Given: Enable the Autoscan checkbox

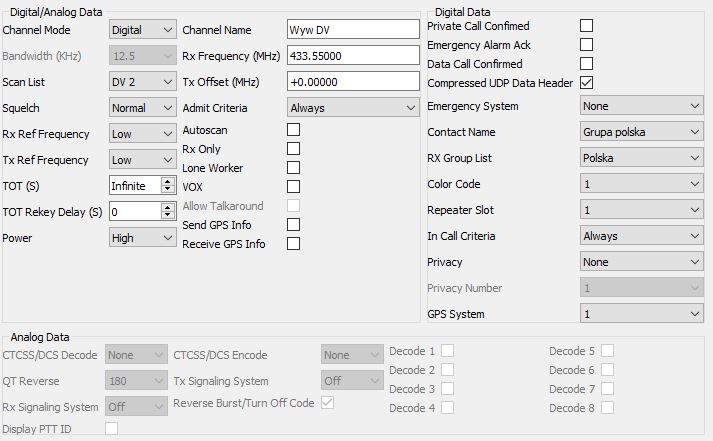Looking at the screenshot, I should [293, 130].
